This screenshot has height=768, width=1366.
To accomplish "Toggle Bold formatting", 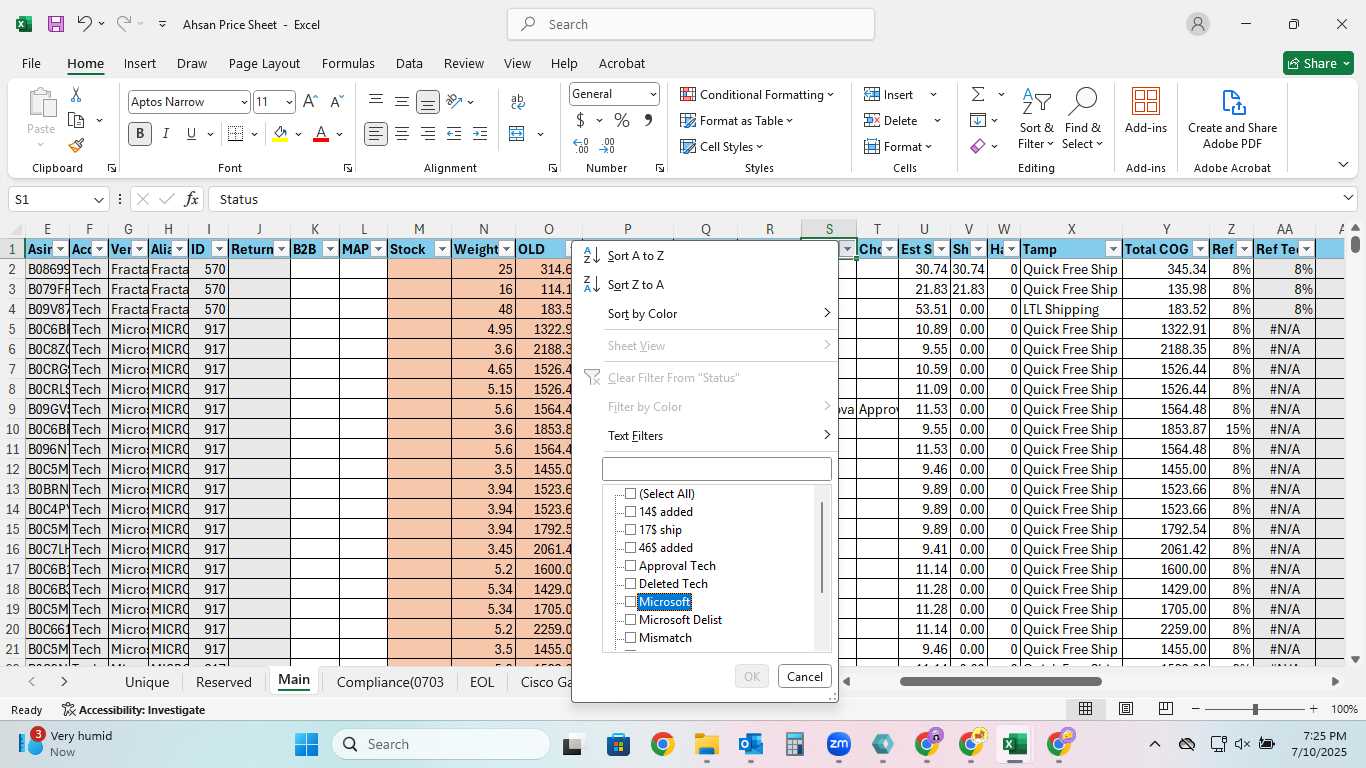I will tap(140, 133).
